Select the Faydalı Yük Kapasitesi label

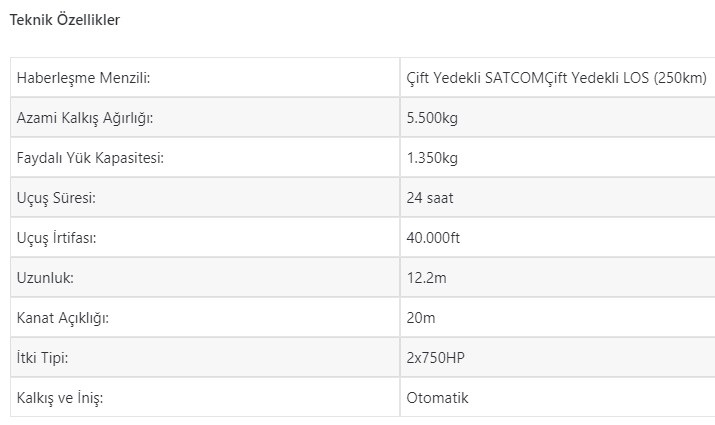click(x=90, y=158)
